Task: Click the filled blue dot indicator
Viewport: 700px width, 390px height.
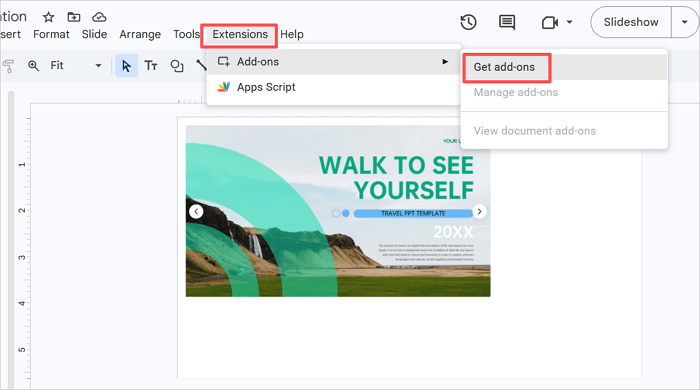Action: tap(346, 214)
